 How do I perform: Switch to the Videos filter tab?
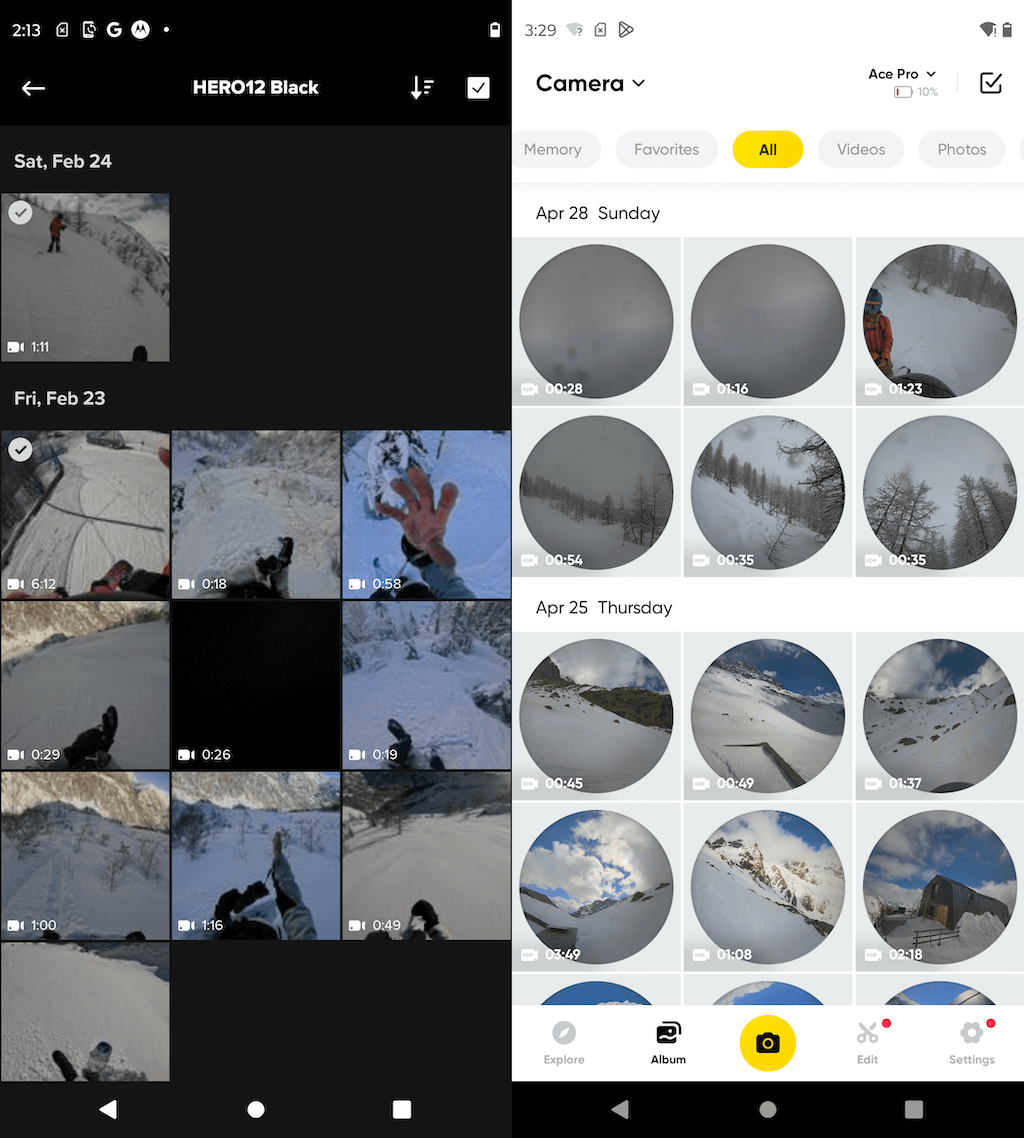pyautogui.click(x=861, y=150)
